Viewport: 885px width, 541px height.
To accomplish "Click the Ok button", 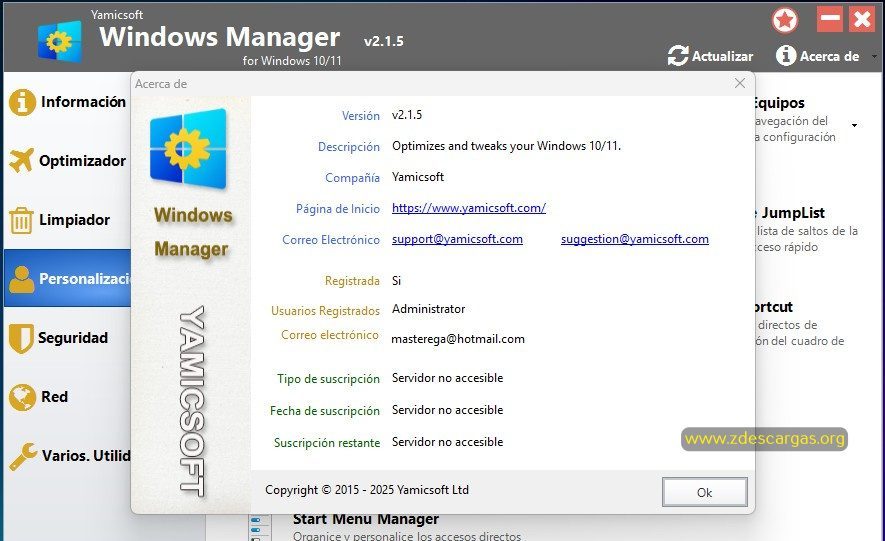I will tap(704, 492).
